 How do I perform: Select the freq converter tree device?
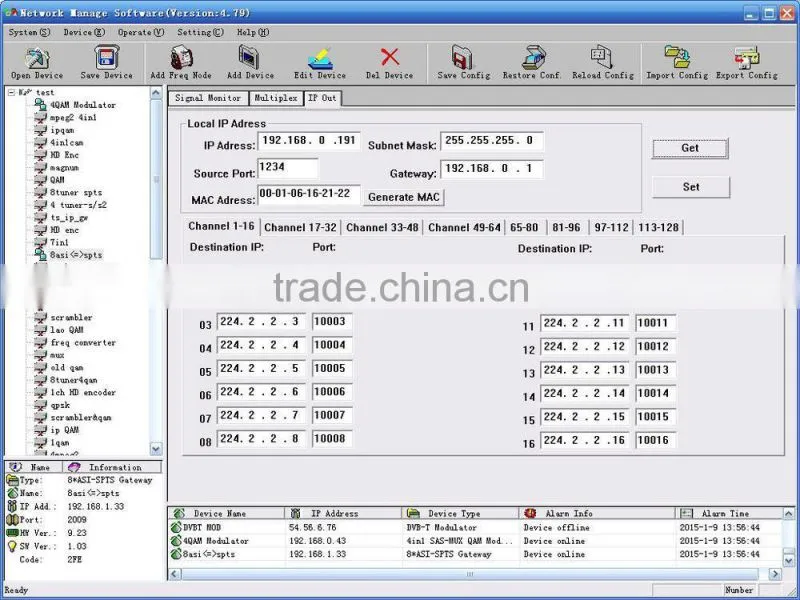pos(83,342)
